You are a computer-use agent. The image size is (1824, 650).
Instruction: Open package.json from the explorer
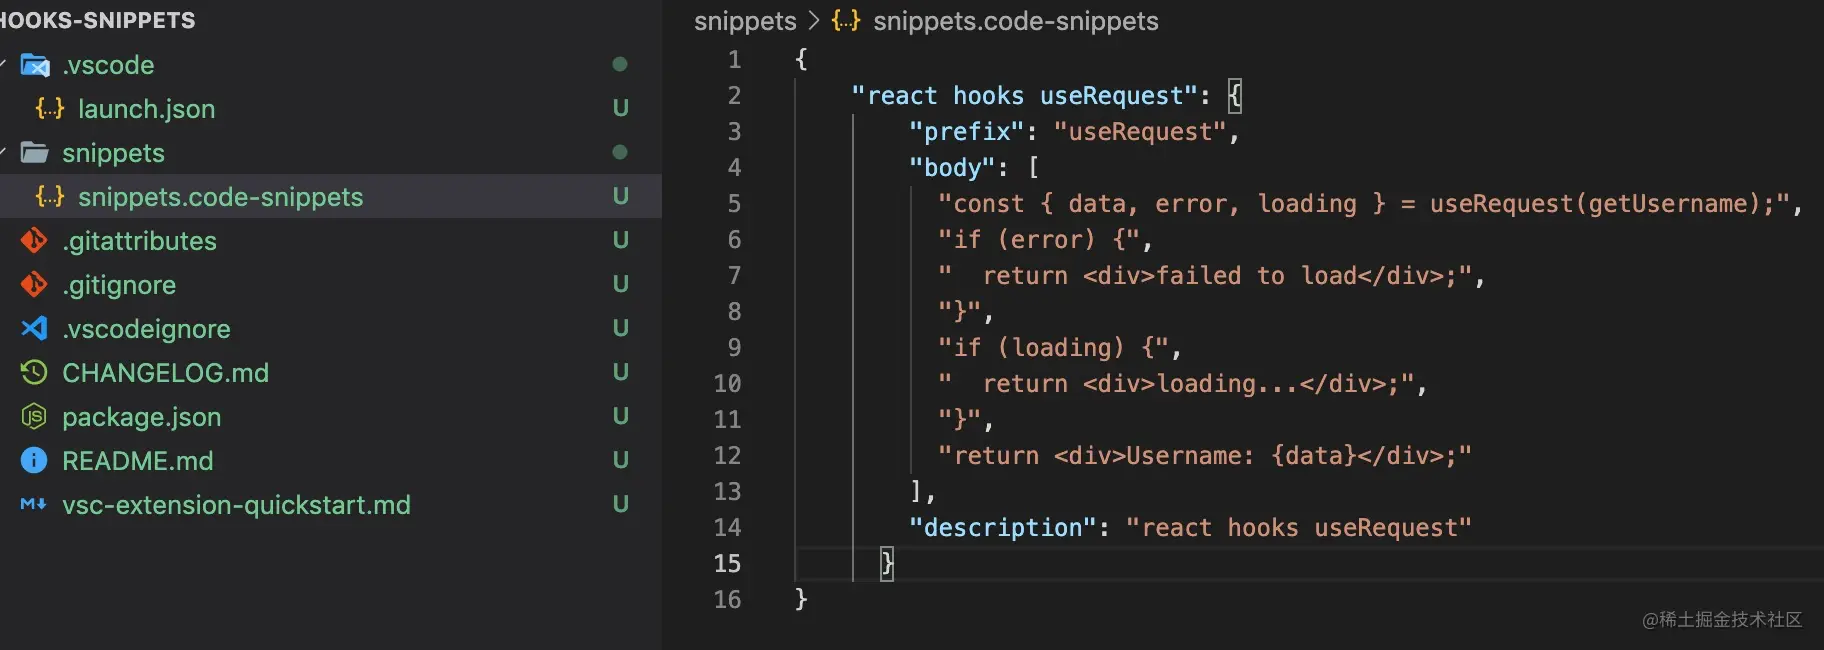[x=141, y=417]
